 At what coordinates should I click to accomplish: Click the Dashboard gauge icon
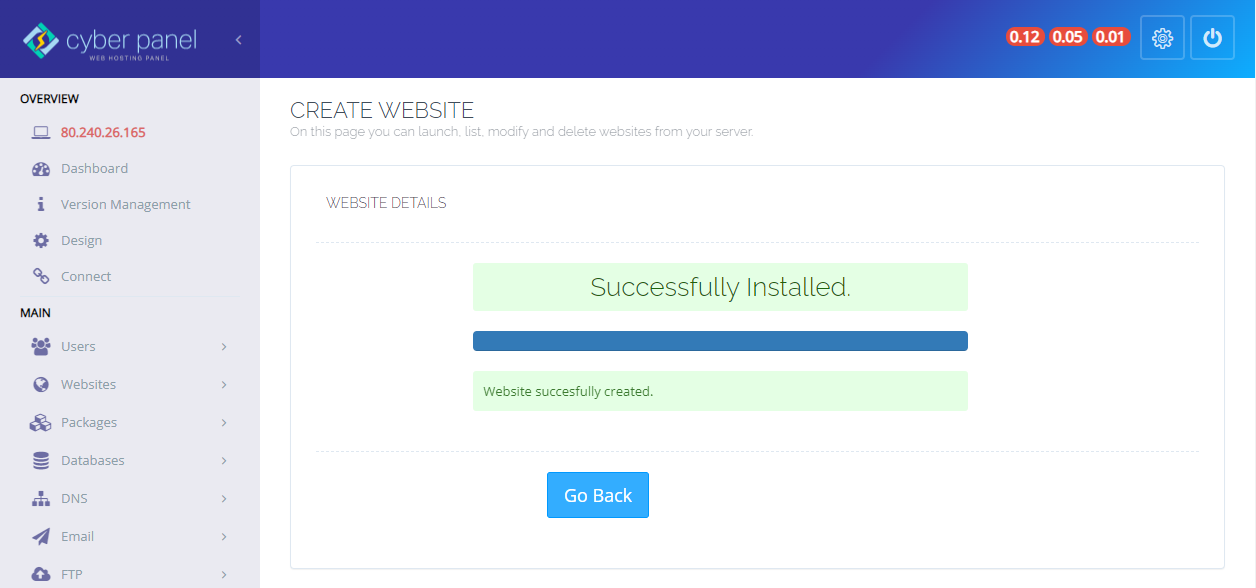41,169
